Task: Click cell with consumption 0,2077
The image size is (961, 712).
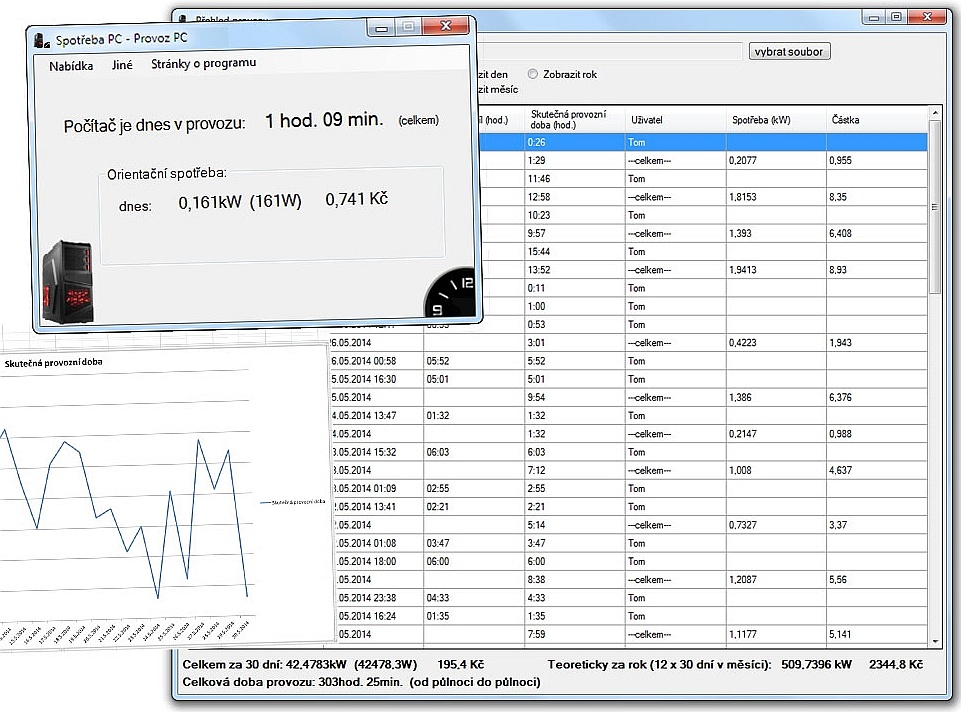Action: (x=777, y=161)
